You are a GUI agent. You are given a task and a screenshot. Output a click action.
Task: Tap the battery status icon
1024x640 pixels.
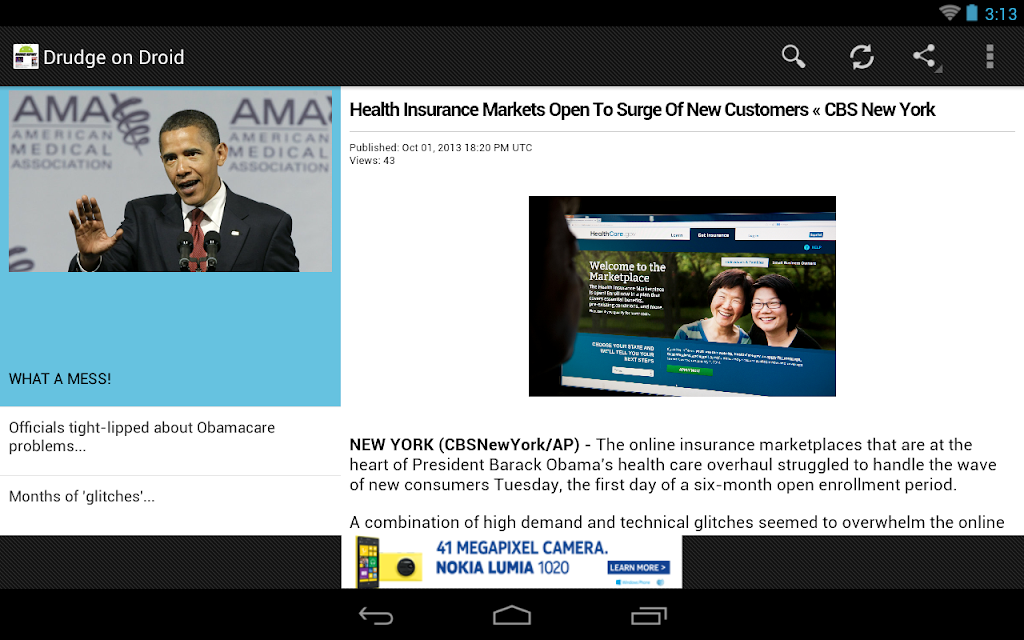click(x=972, y=12)
